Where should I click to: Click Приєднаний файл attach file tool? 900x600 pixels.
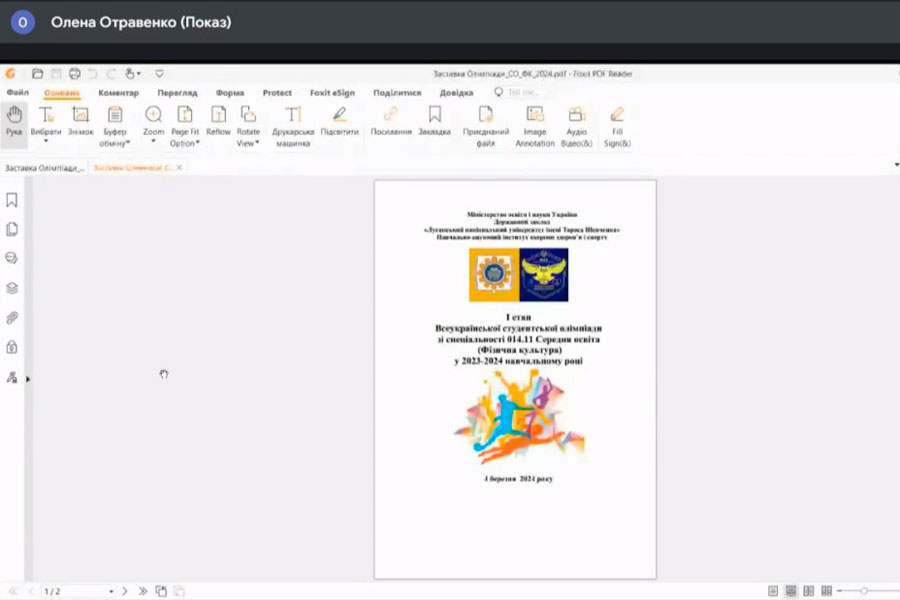[486, 126]
